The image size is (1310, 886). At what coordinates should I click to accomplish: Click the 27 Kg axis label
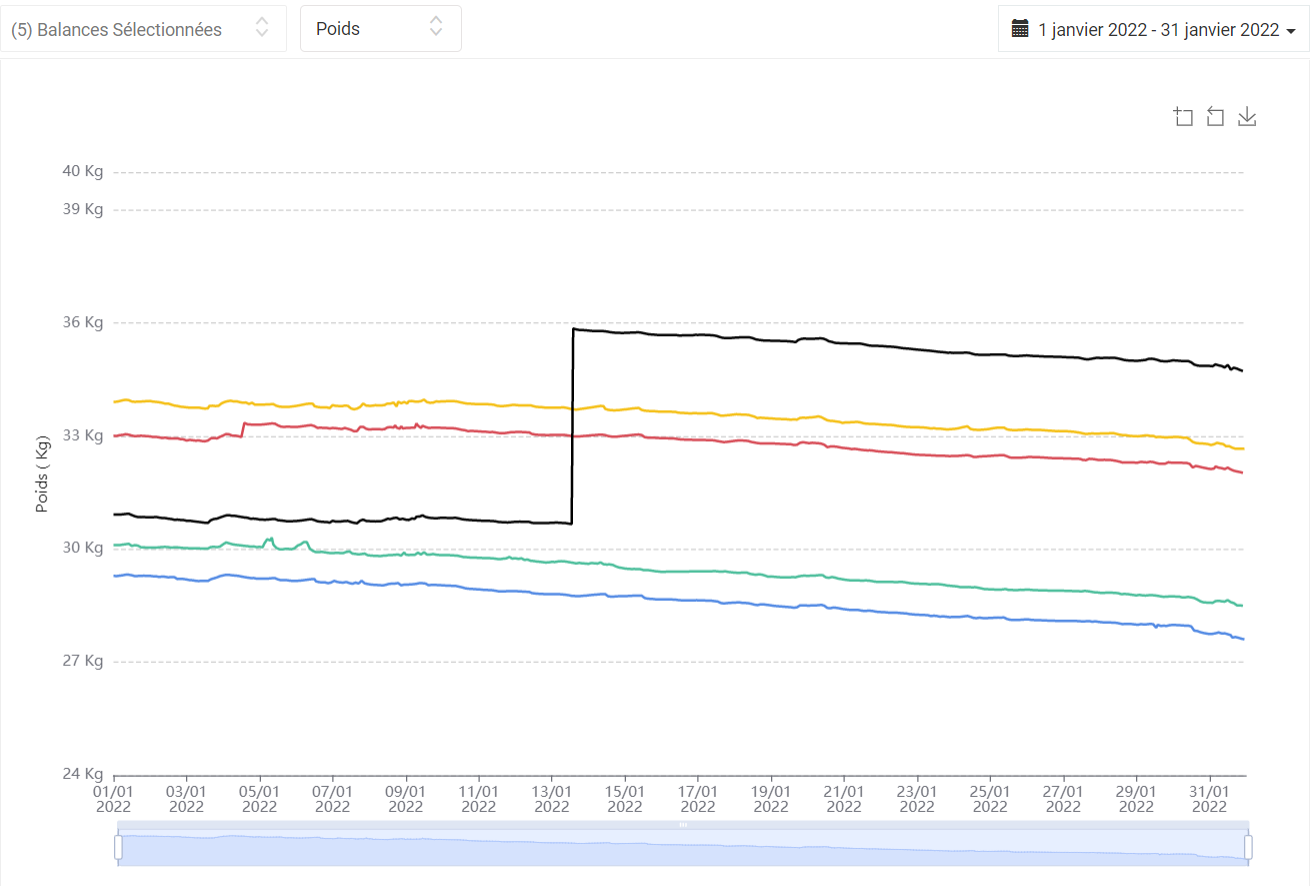point(82,660)
